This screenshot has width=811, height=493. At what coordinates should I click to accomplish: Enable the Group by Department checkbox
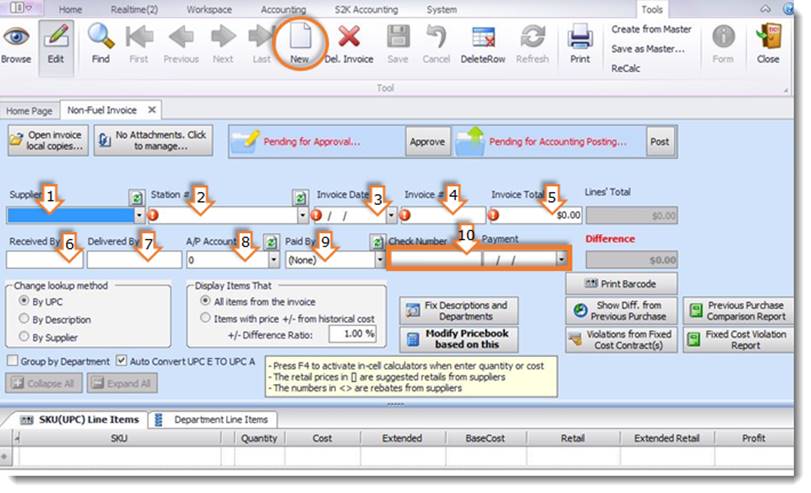[12, 360]
